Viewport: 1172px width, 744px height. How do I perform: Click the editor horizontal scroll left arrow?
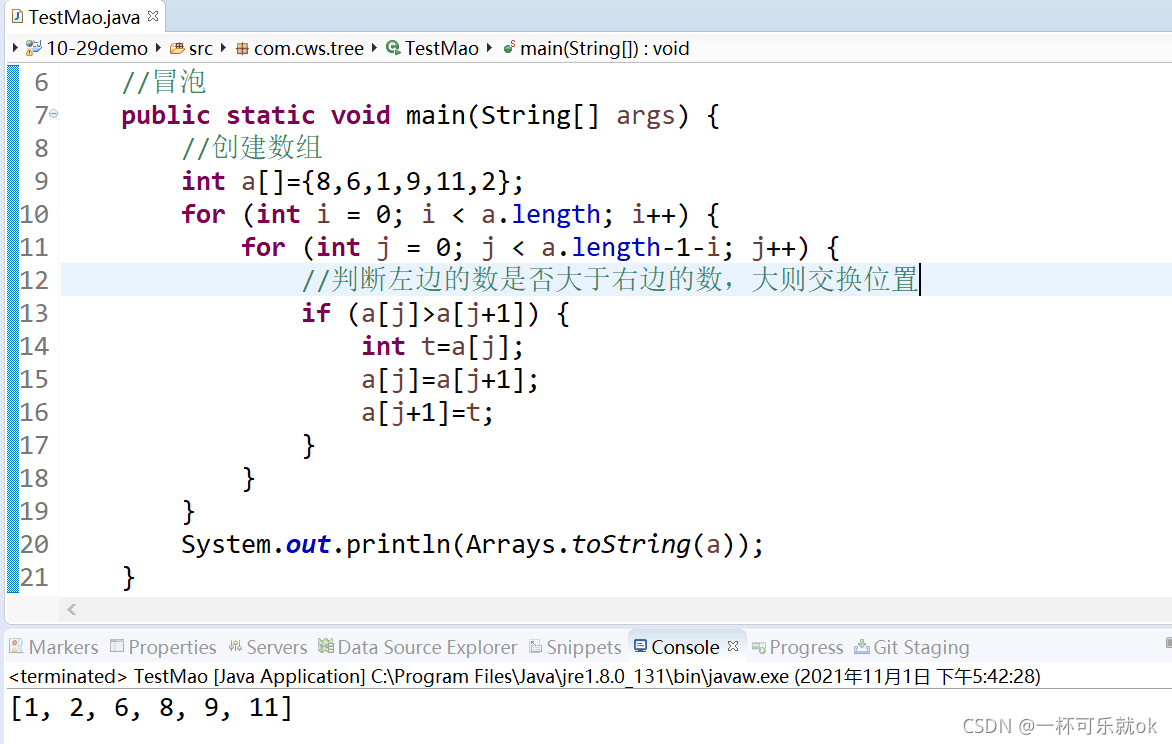click(x=72, y=609)
